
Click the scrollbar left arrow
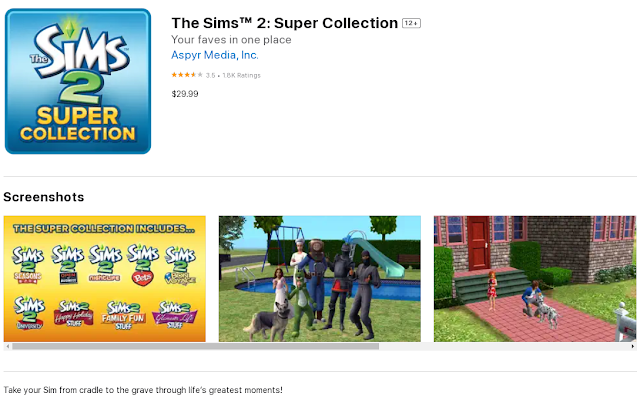pos(7,346)
